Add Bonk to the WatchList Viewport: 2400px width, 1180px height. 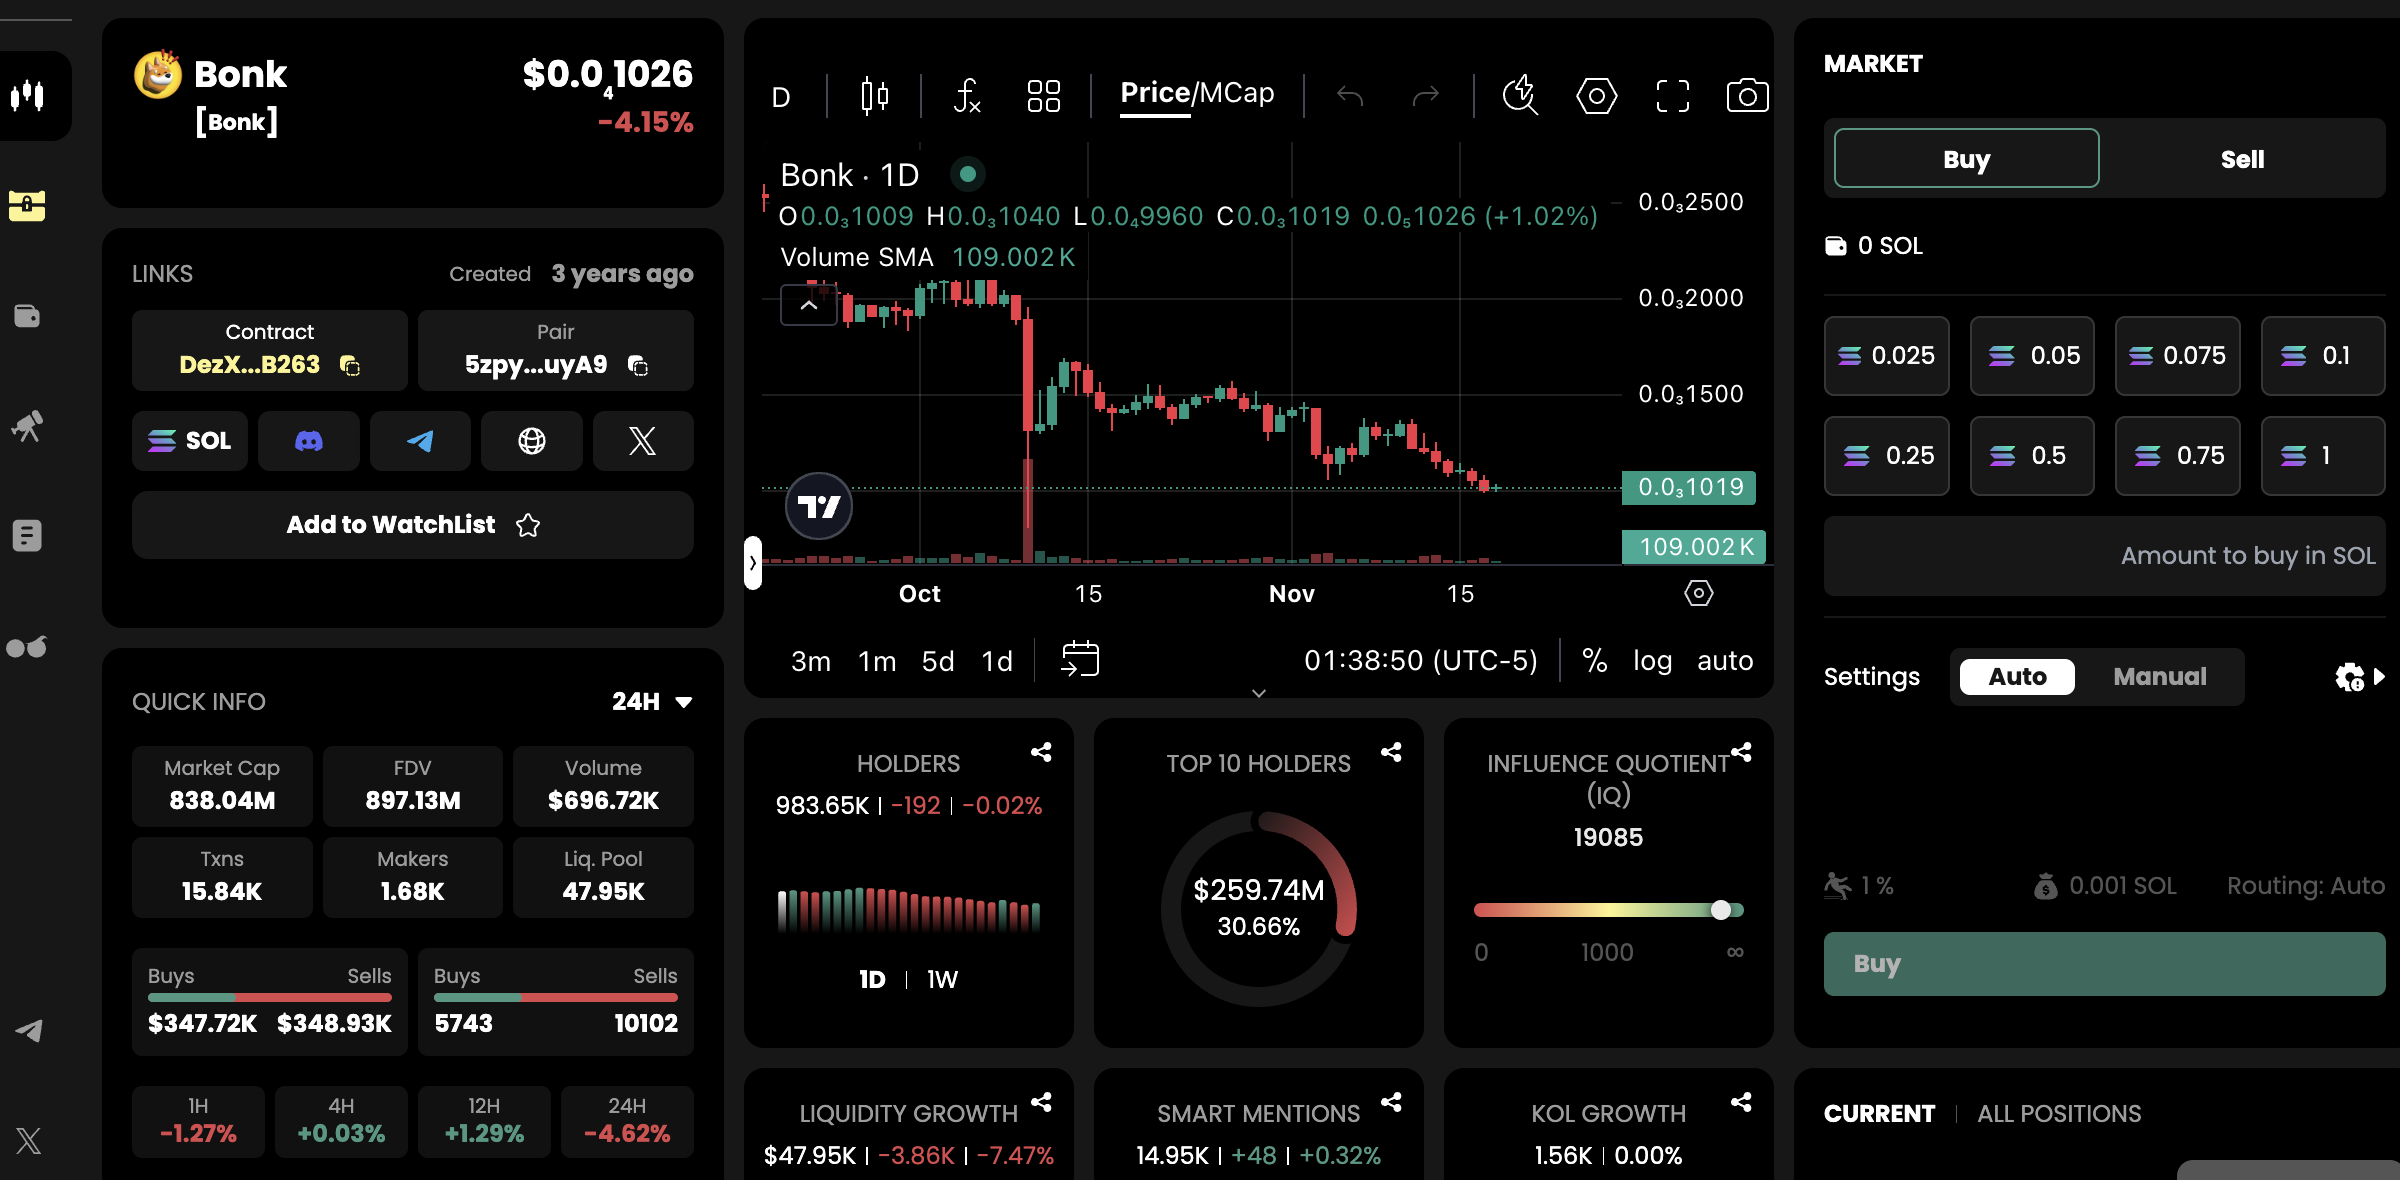click(412, 524)
